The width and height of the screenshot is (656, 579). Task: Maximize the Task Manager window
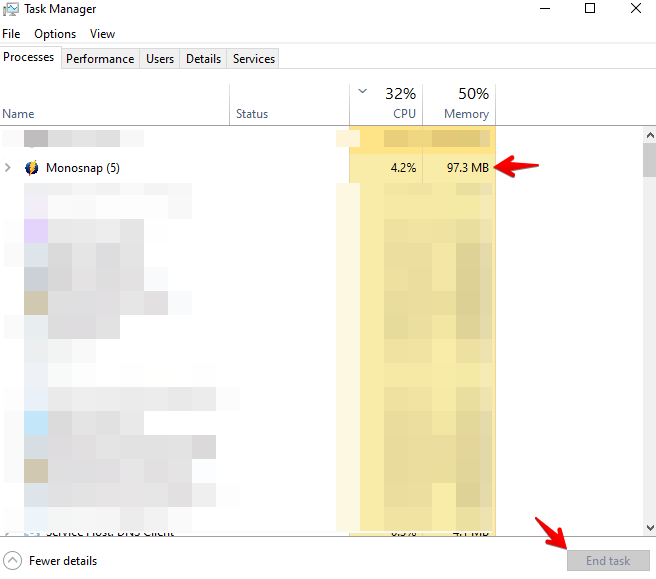click(590, 9)
